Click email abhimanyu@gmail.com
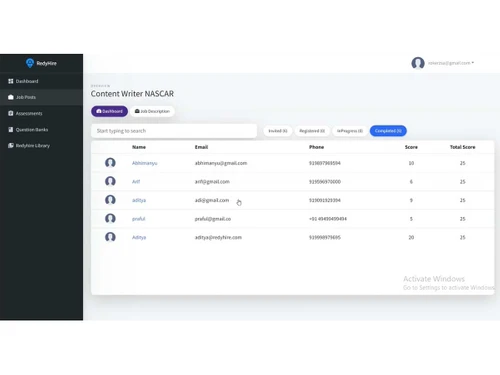The image size is (500, 375). click(221, 163)
